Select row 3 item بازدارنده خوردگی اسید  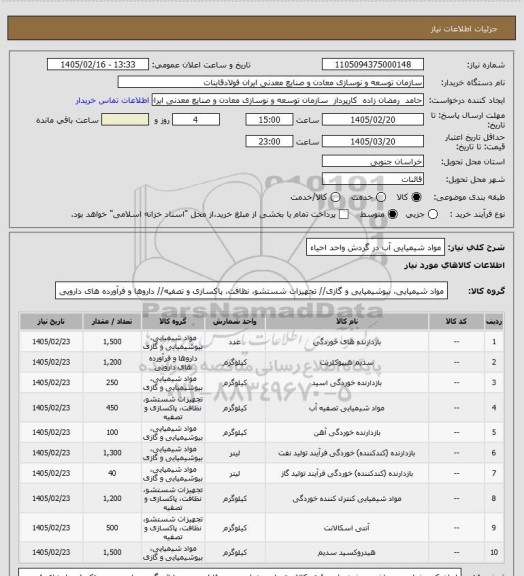pos(347,383)
